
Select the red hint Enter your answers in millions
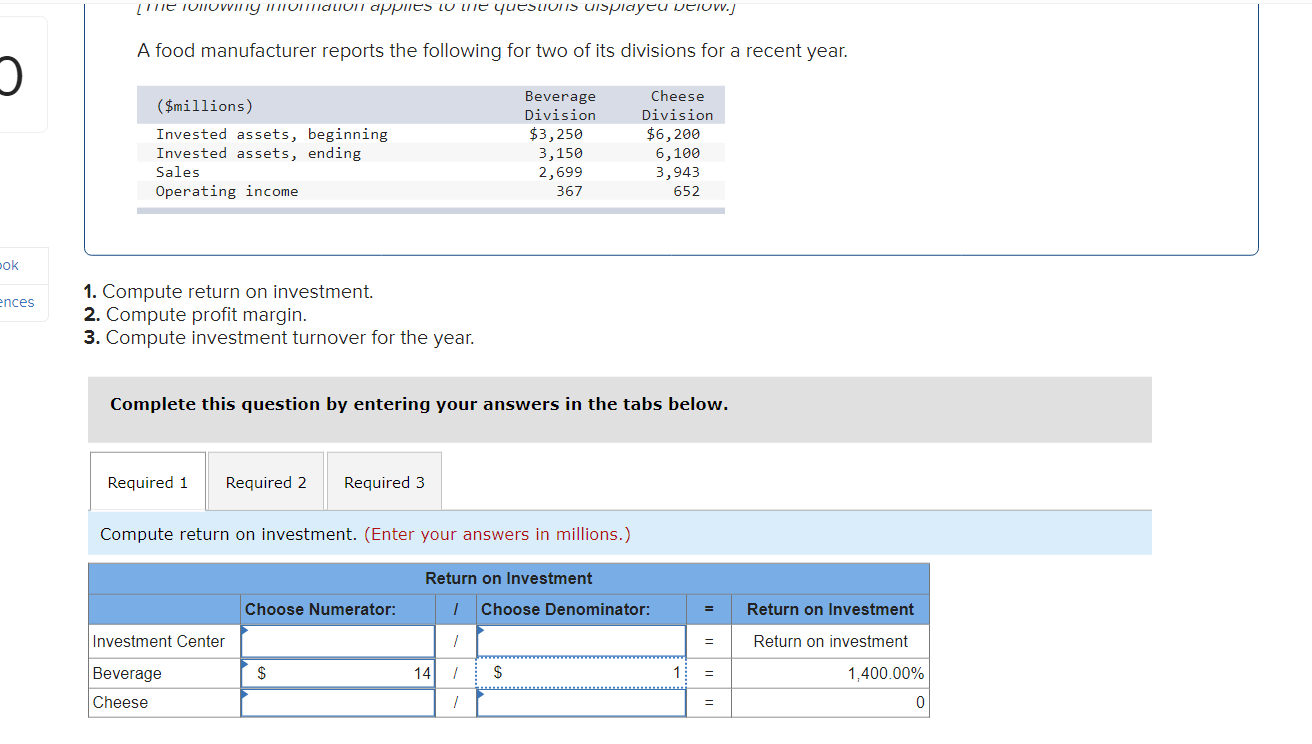pos(497,534)
